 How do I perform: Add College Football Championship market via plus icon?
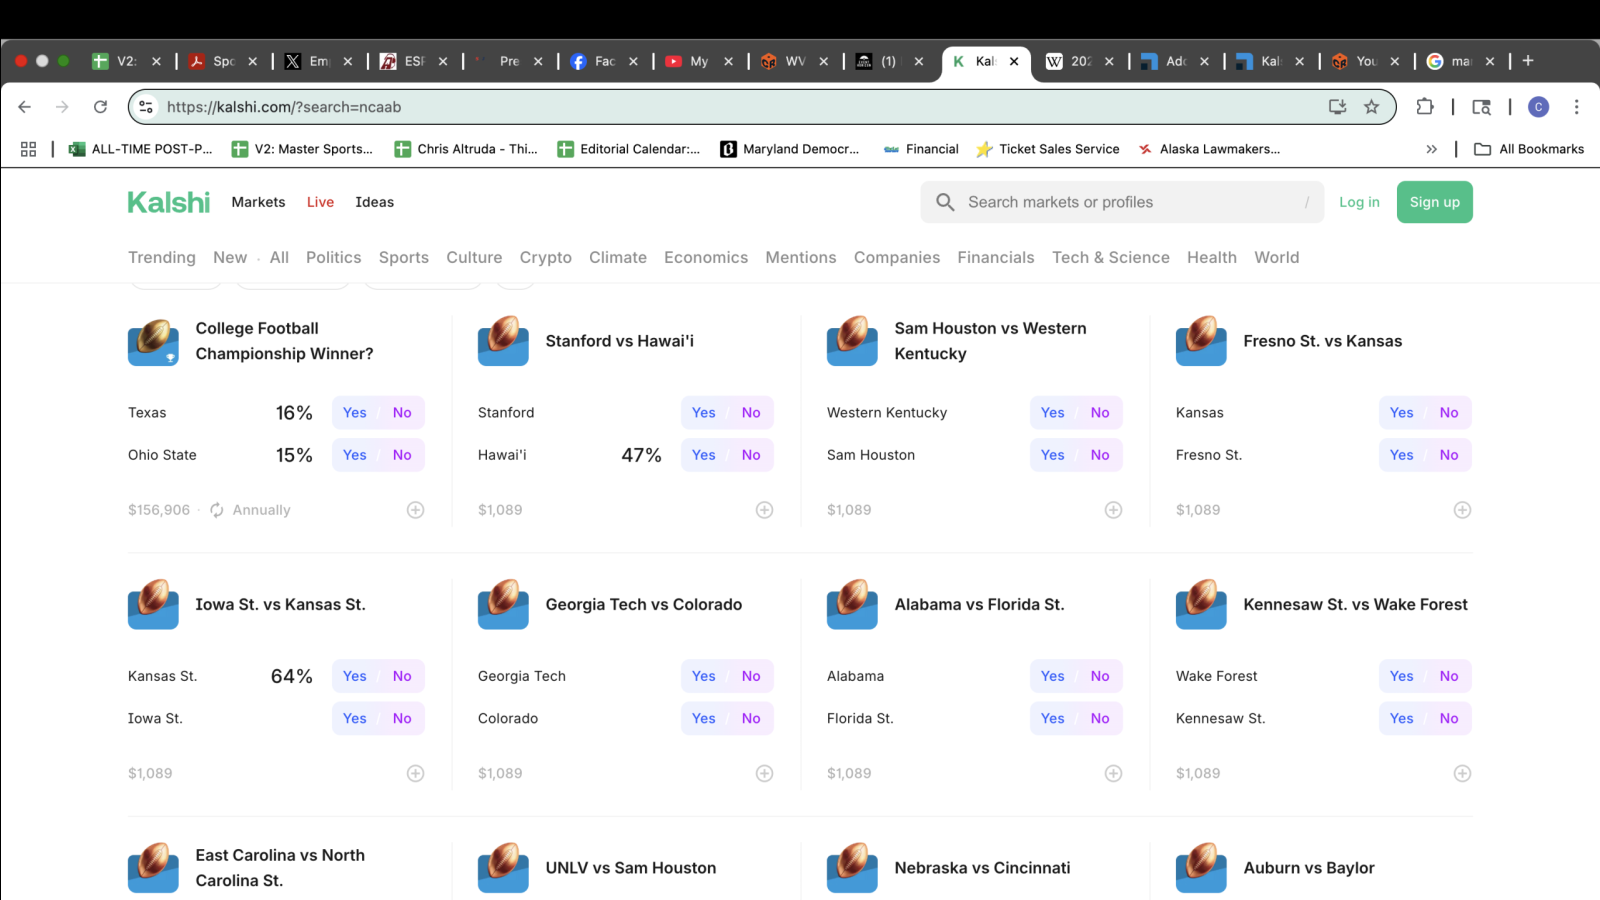click(x=415, y=510)
